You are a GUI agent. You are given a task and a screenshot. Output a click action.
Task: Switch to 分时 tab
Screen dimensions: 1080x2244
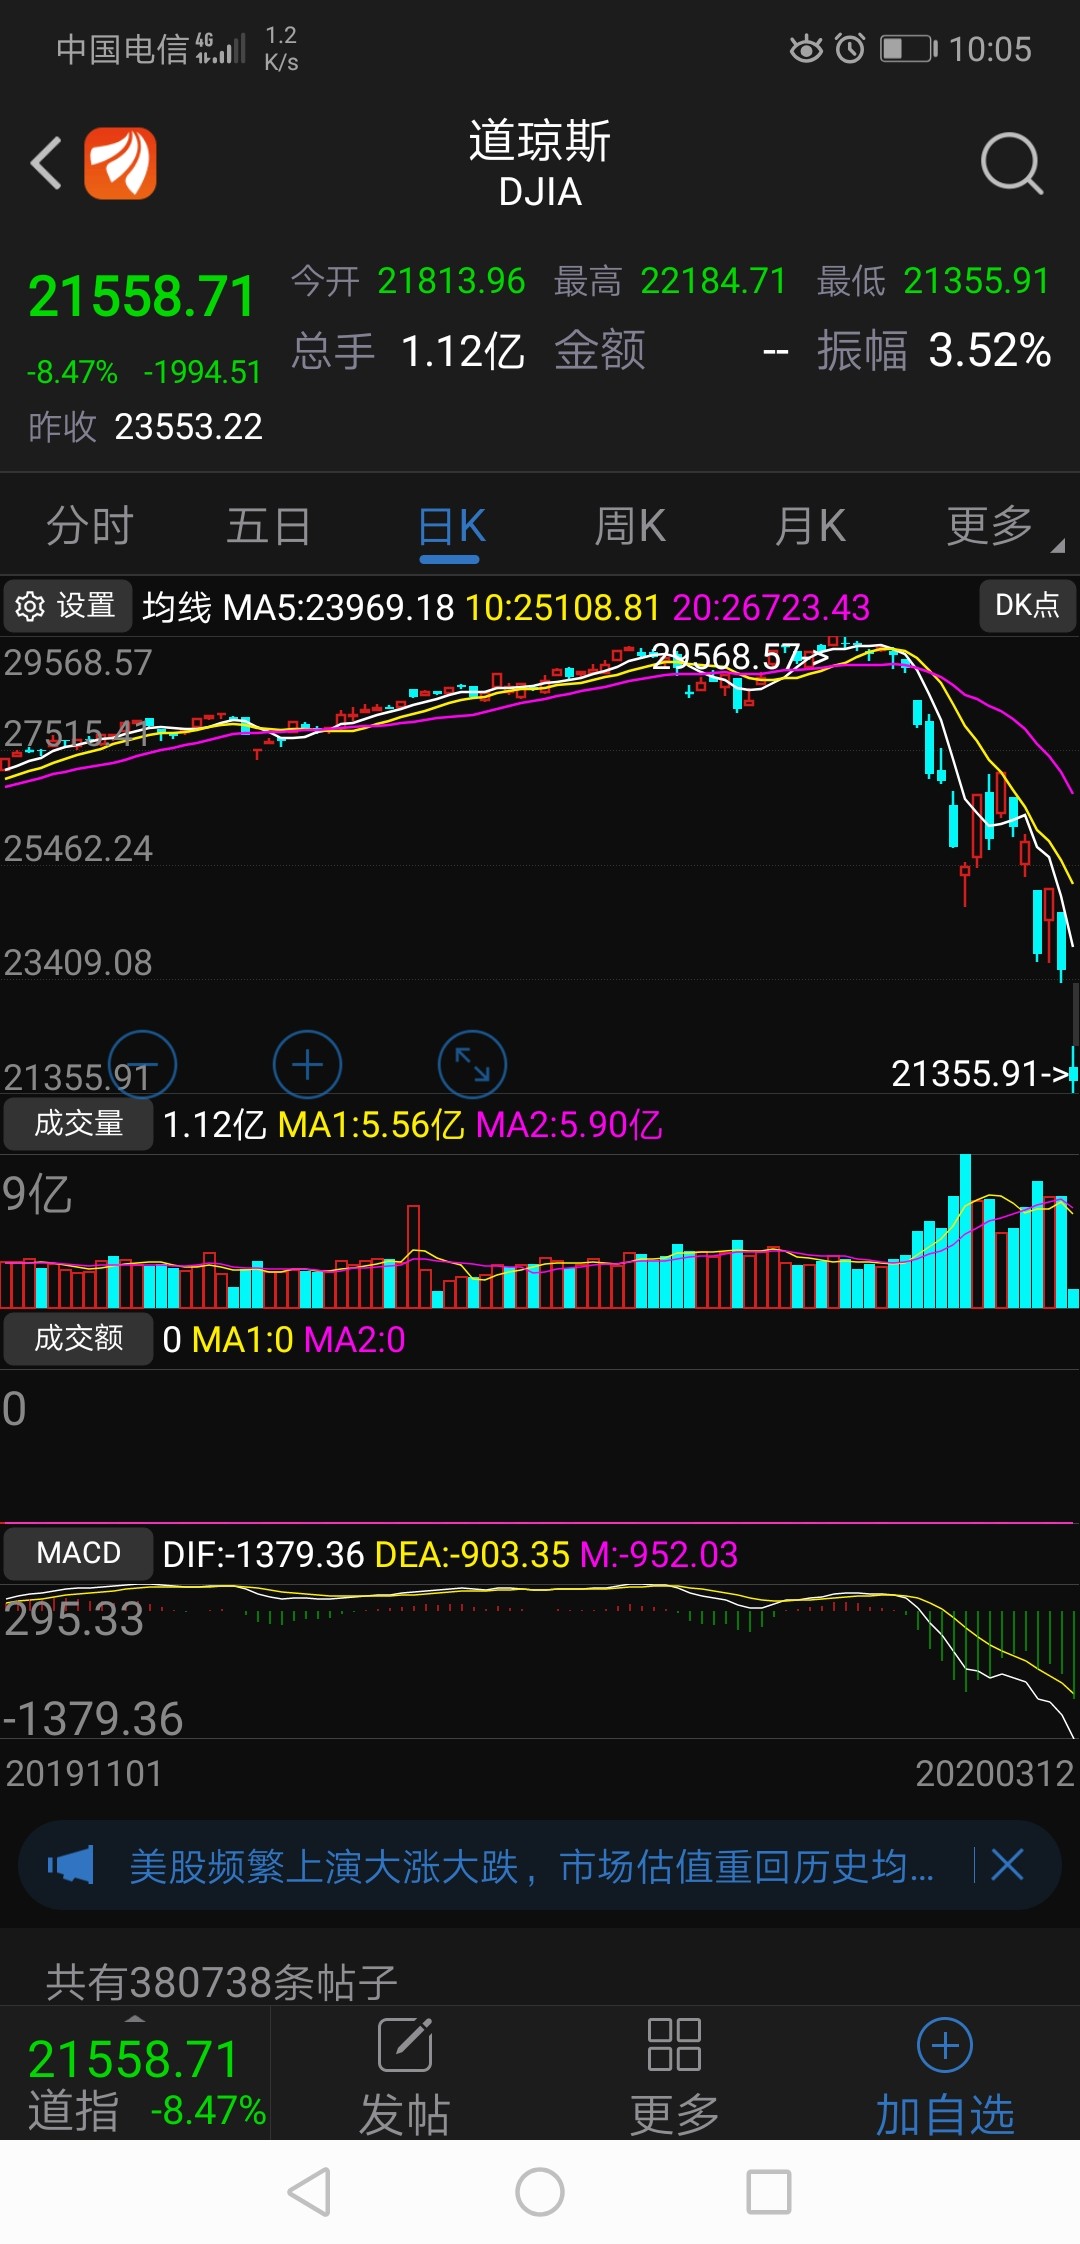pyautogui.click(x=90, y=526)
